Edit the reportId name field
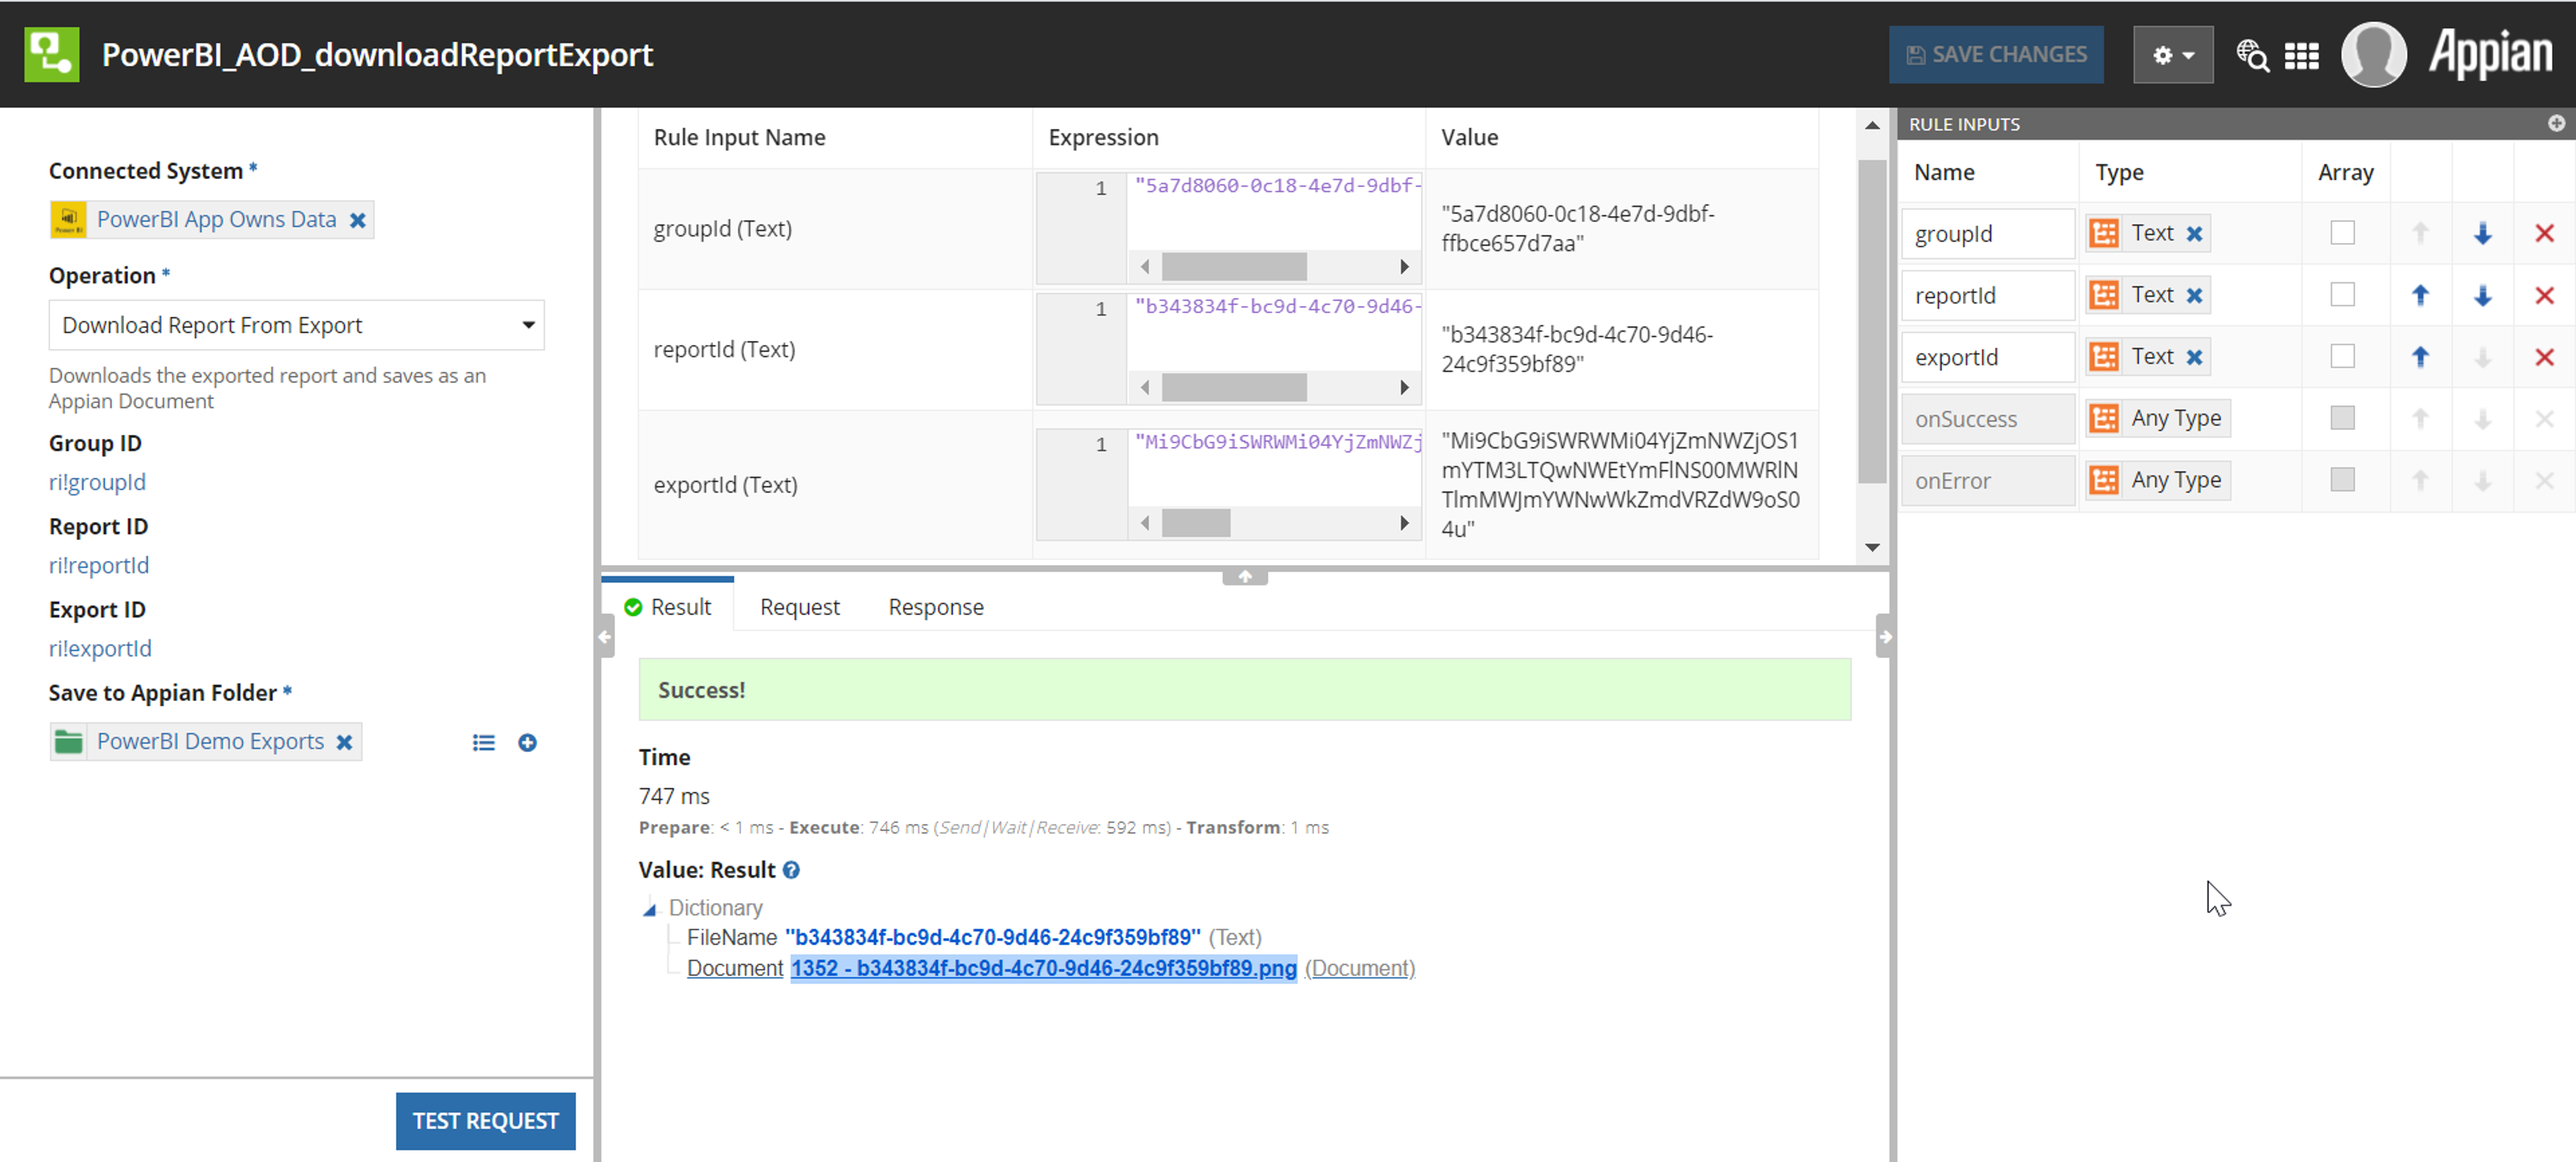 [x=1988, y=295]
